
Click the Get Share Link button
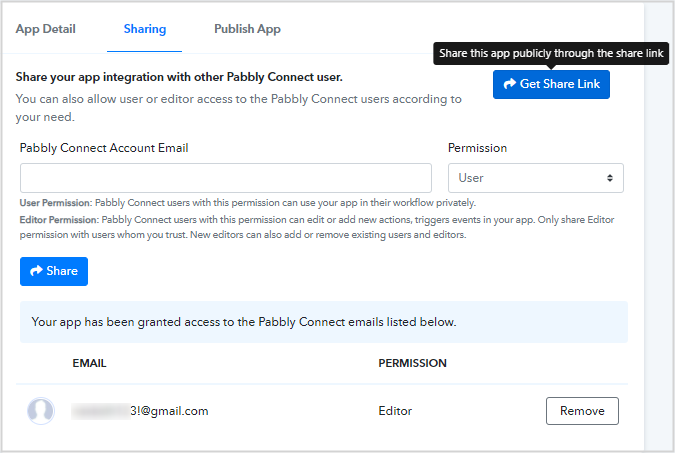click(x=551, y=84)
